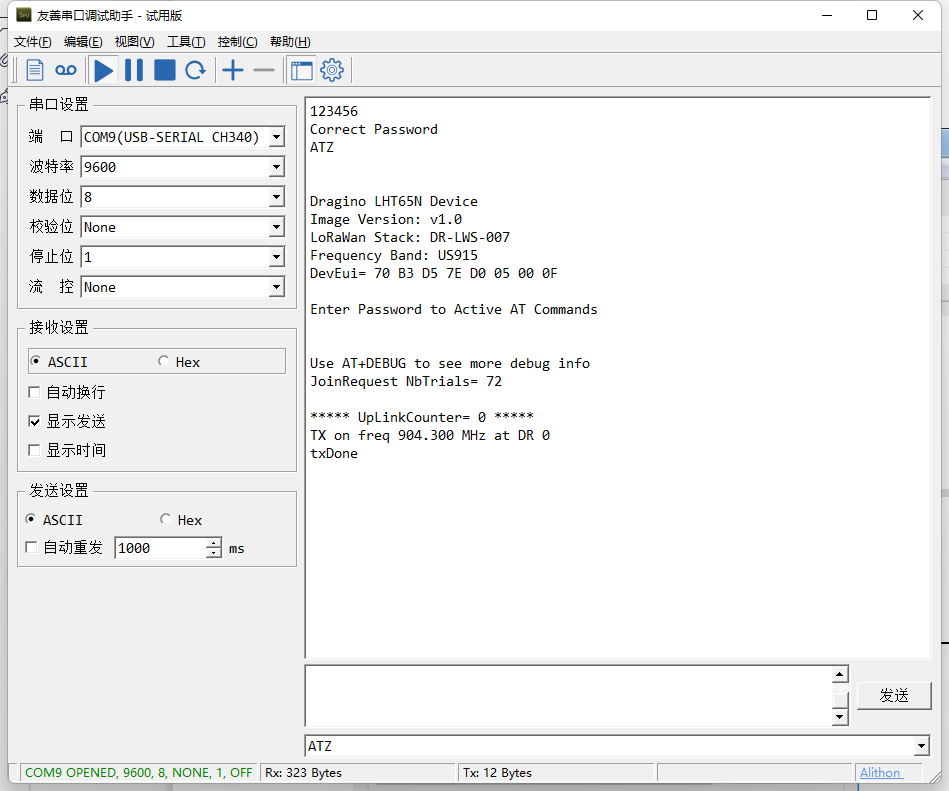Image resolution: width=949 pixels, height=791 pixels.
Task: Expand the COM9 port dropdown
Action: pyautogui.click(x=277, y=137)
